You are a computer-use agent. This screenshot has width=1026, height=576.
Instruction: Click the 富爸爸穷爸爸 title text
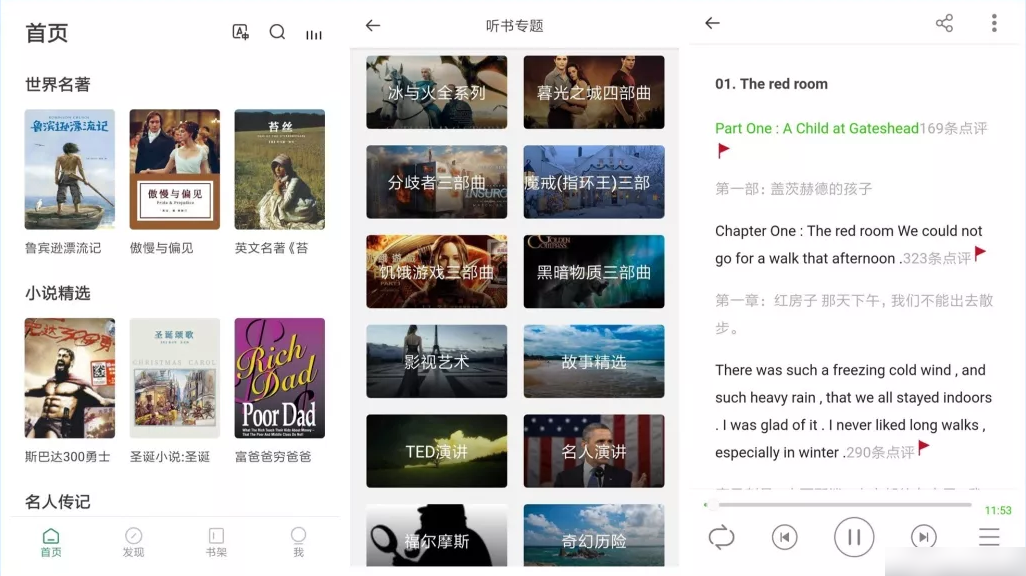point(273,457)
